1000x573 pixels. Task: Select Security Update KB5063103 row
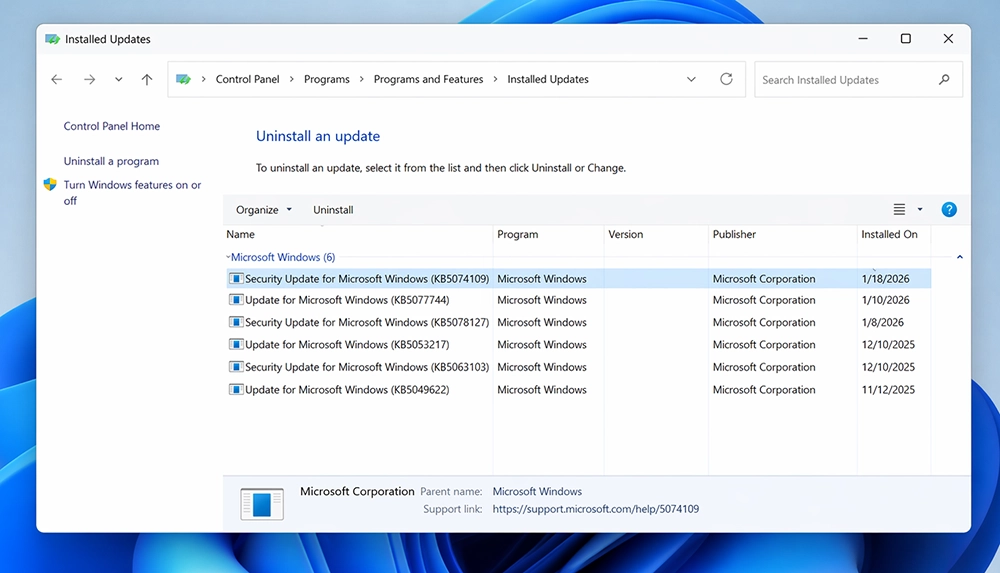coord(579,367)
